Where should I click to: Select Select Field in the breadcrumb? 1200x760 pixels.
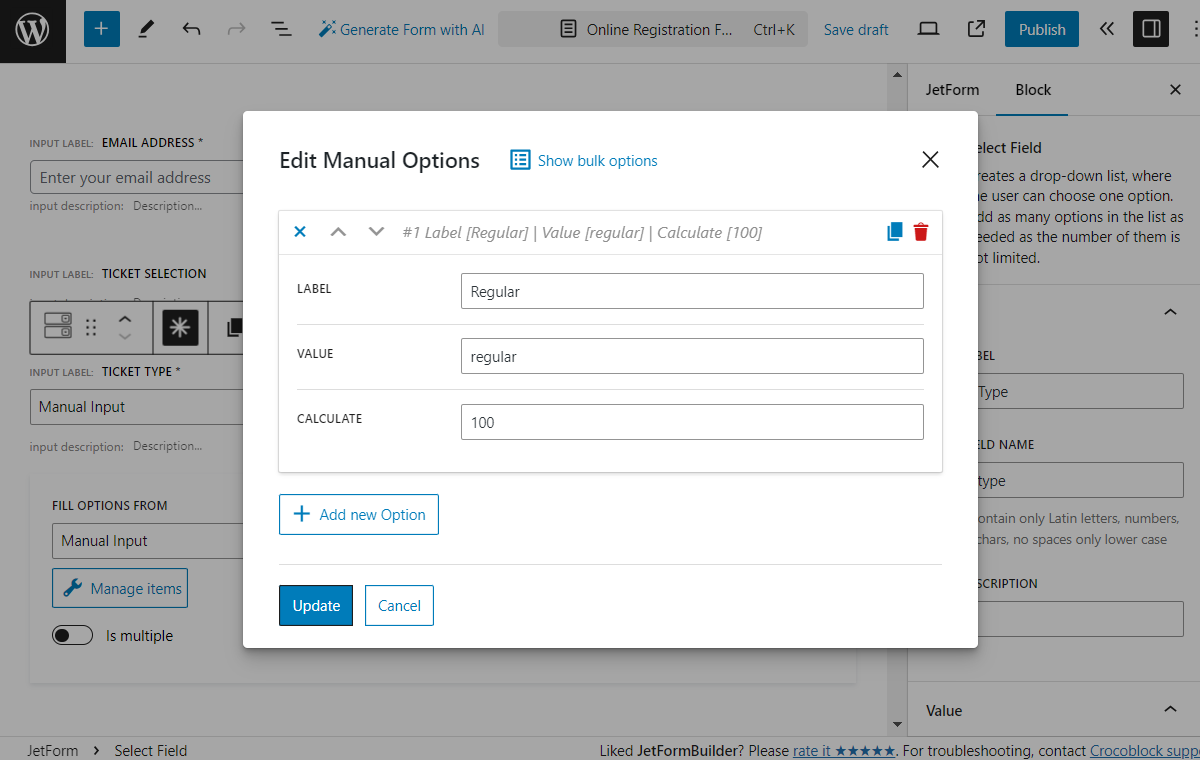(x=151, y=750)
